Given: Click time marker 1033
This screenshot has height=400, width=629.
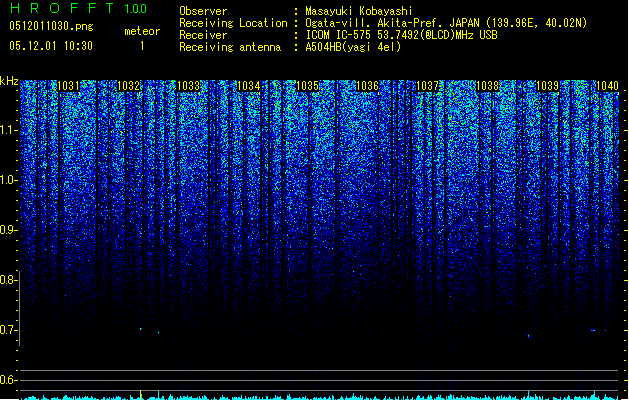Looking at the screenshot, I should click(189, 86).
